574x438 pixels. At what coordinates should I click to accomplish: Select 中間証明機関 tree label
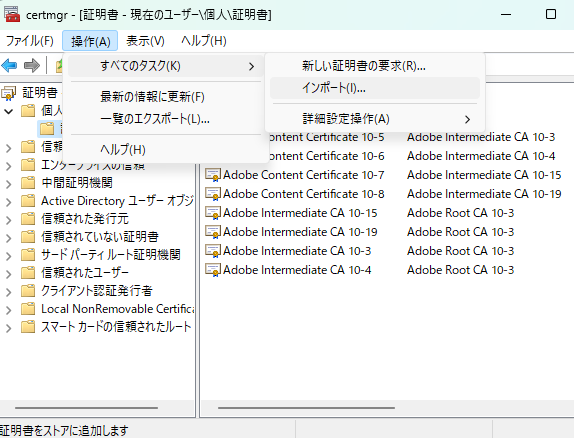pyautogui.click(x=77, y=182)
